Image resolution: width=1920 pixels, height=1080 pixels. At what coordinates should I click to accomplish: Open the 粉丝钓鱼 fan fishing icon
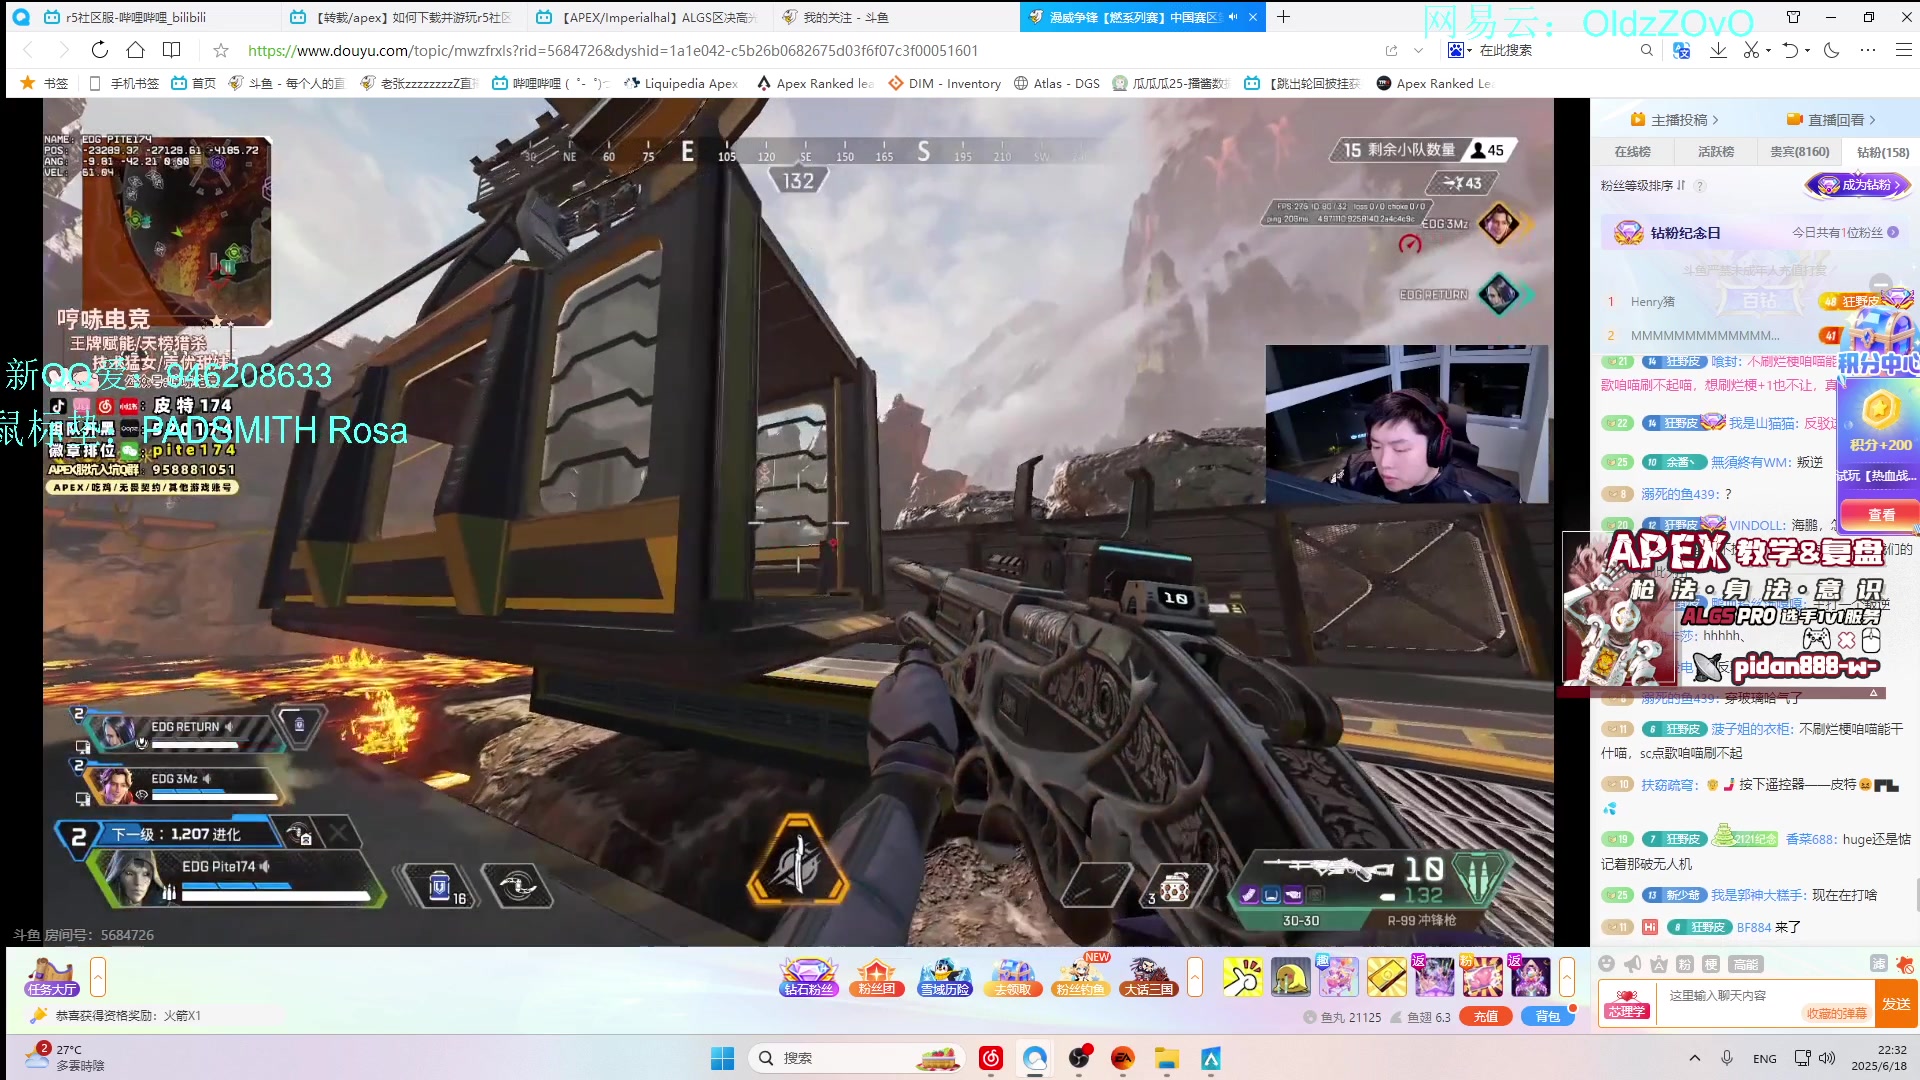pyautogui.click(x=1081, y=977)
